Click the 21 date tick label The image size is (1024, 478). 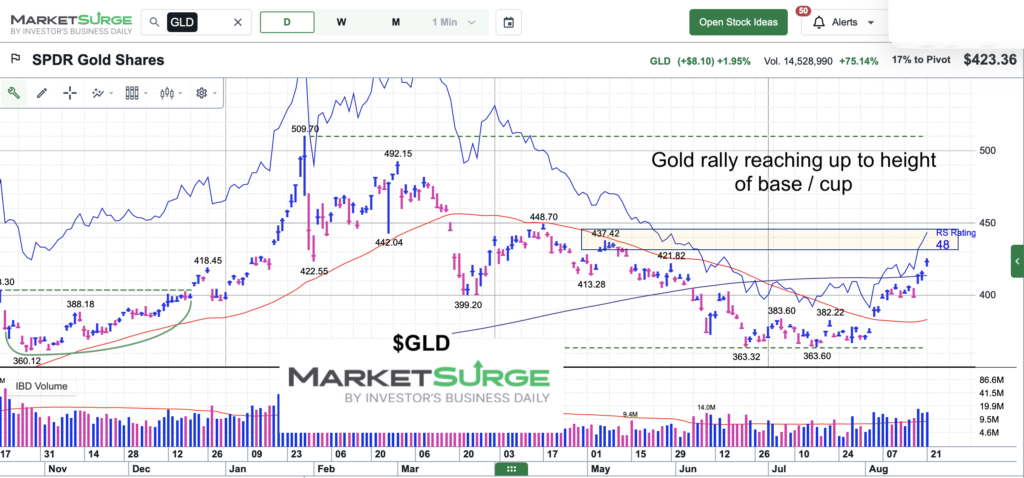935,453
